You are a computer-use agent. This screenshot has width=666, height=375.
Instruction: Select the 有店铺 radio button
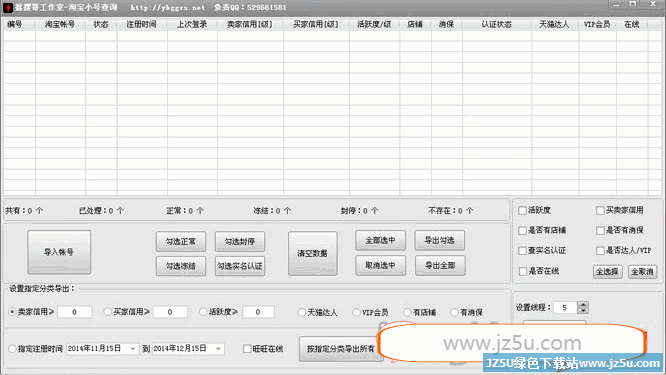[x=407, y=312]
